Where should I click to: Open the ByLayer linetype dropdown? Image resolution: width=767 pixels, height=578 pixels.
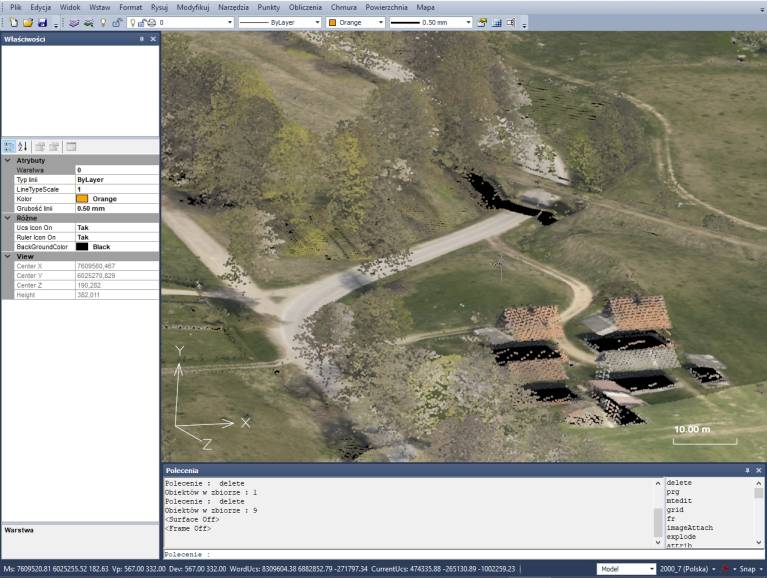tap(317, 22)
